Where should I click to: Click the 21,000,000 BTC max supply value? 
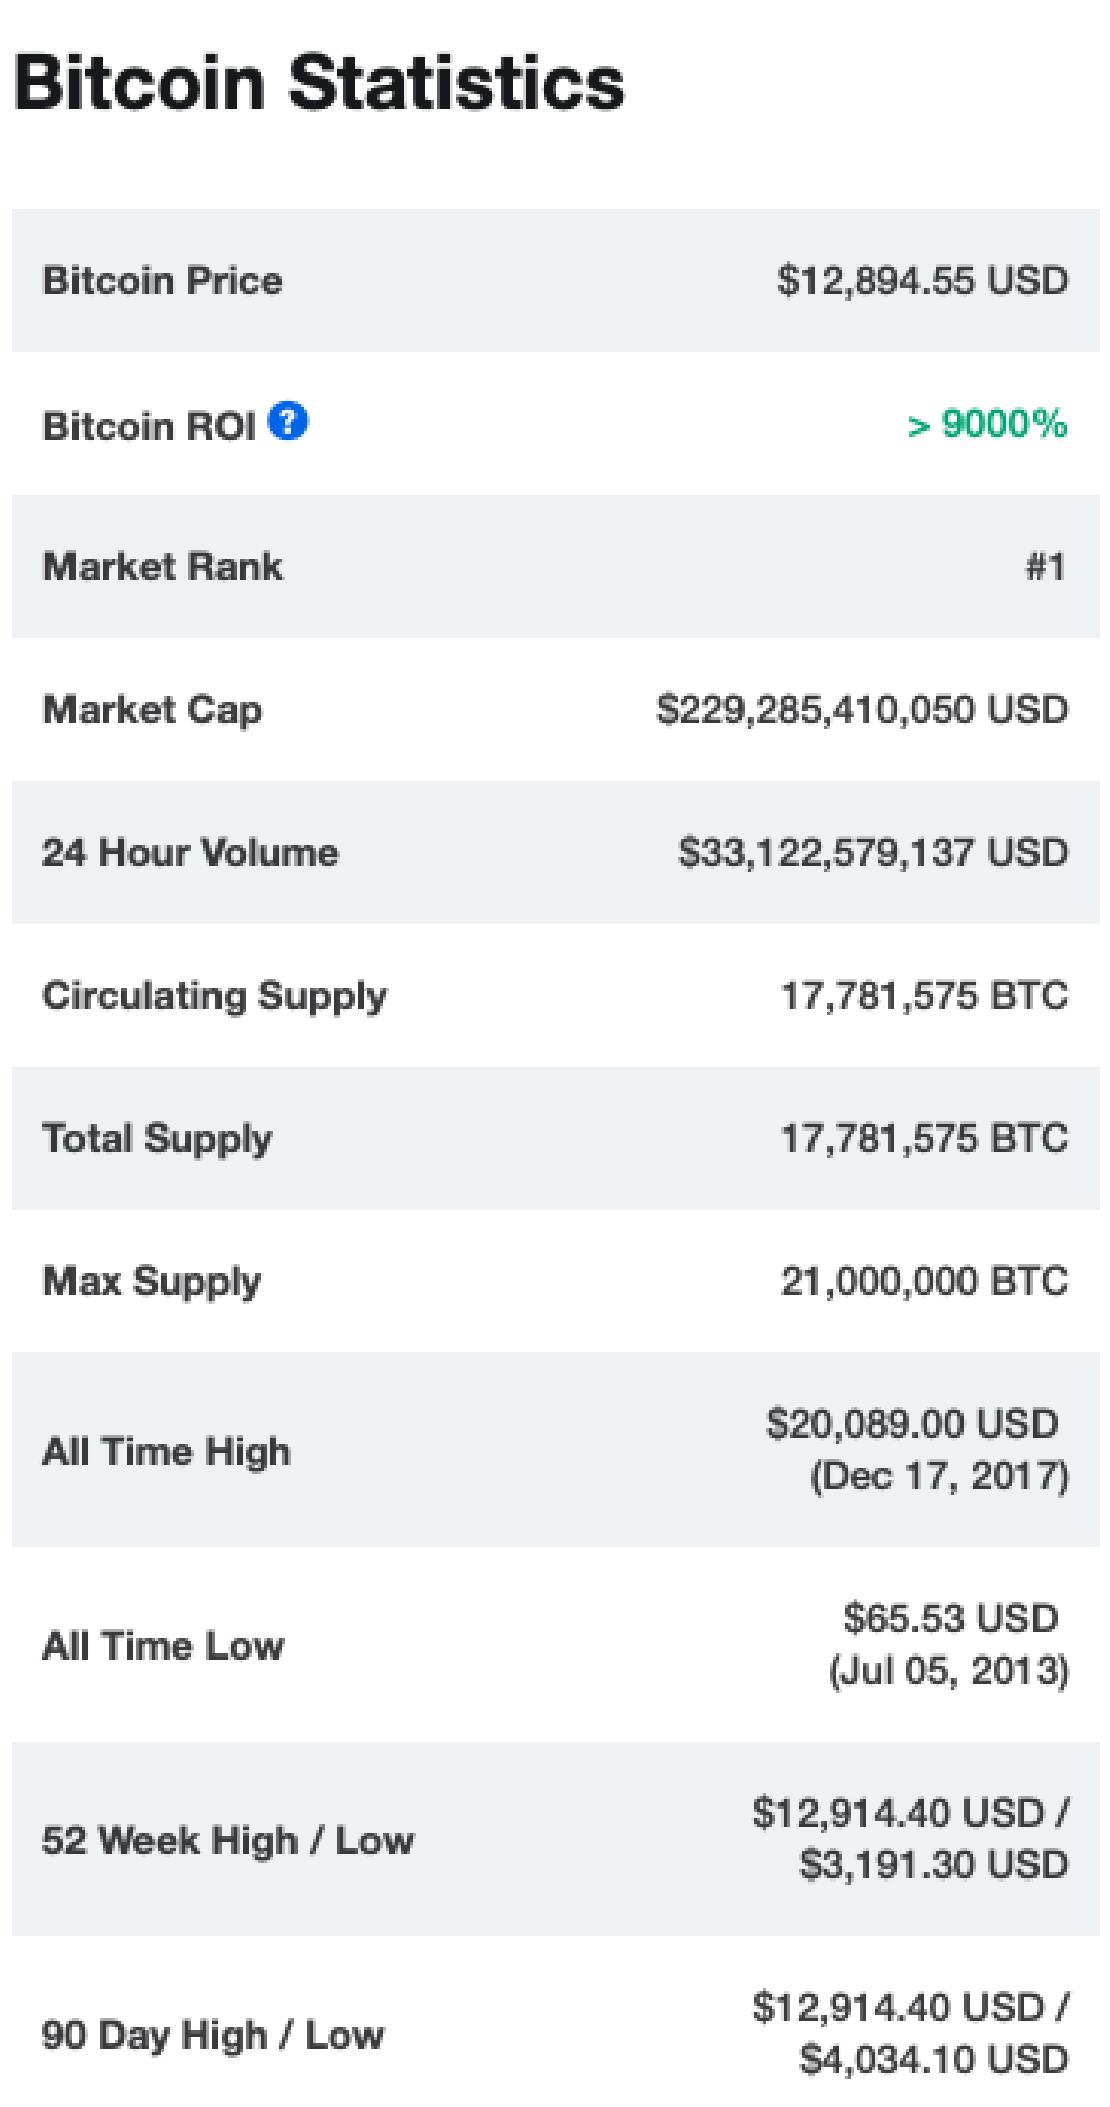(924, 1281)
